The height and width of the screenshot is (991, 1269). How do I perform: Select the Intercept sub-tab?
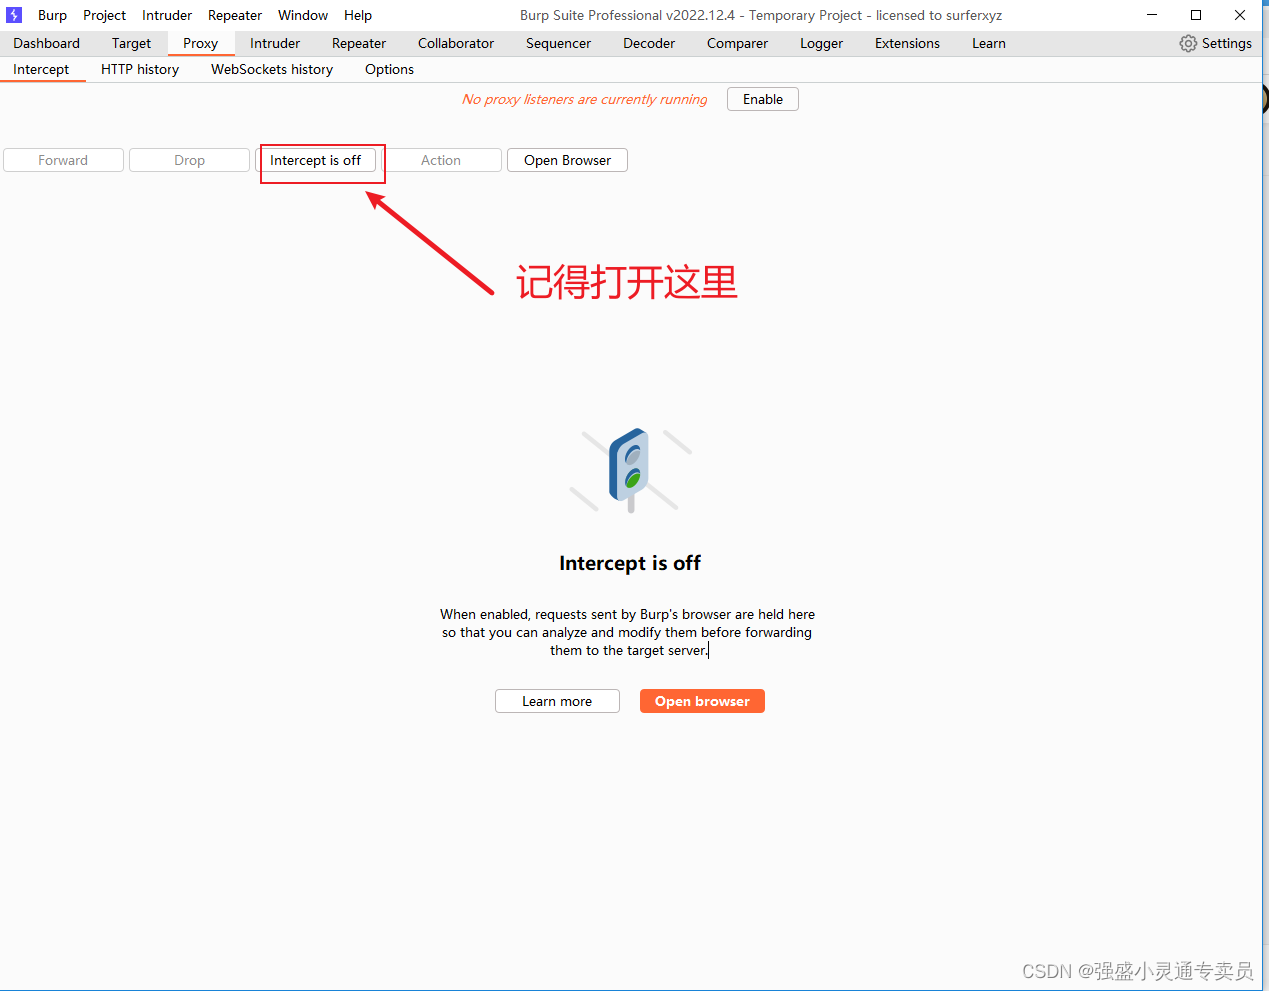(41, 69)
